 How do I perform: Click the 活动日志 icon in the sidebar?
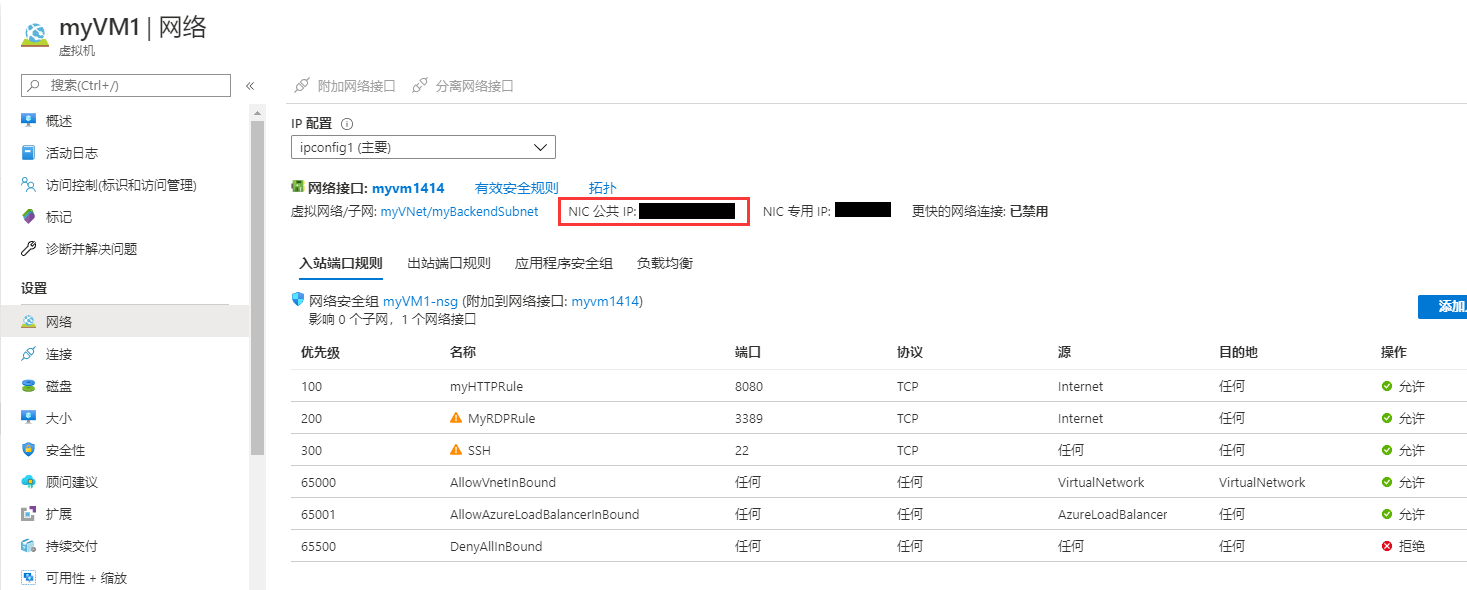click(29, 153)
